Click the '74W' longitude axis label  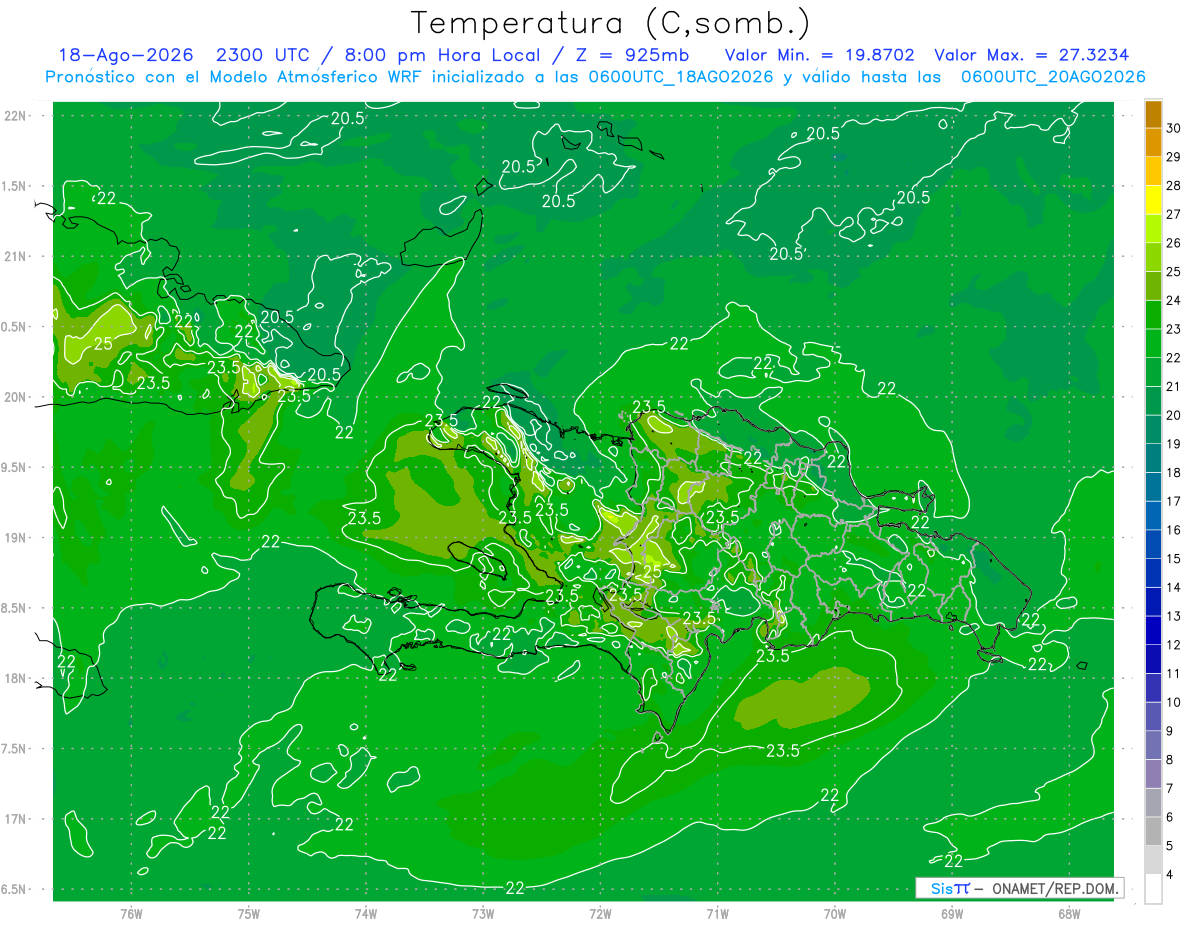[366, 913]
